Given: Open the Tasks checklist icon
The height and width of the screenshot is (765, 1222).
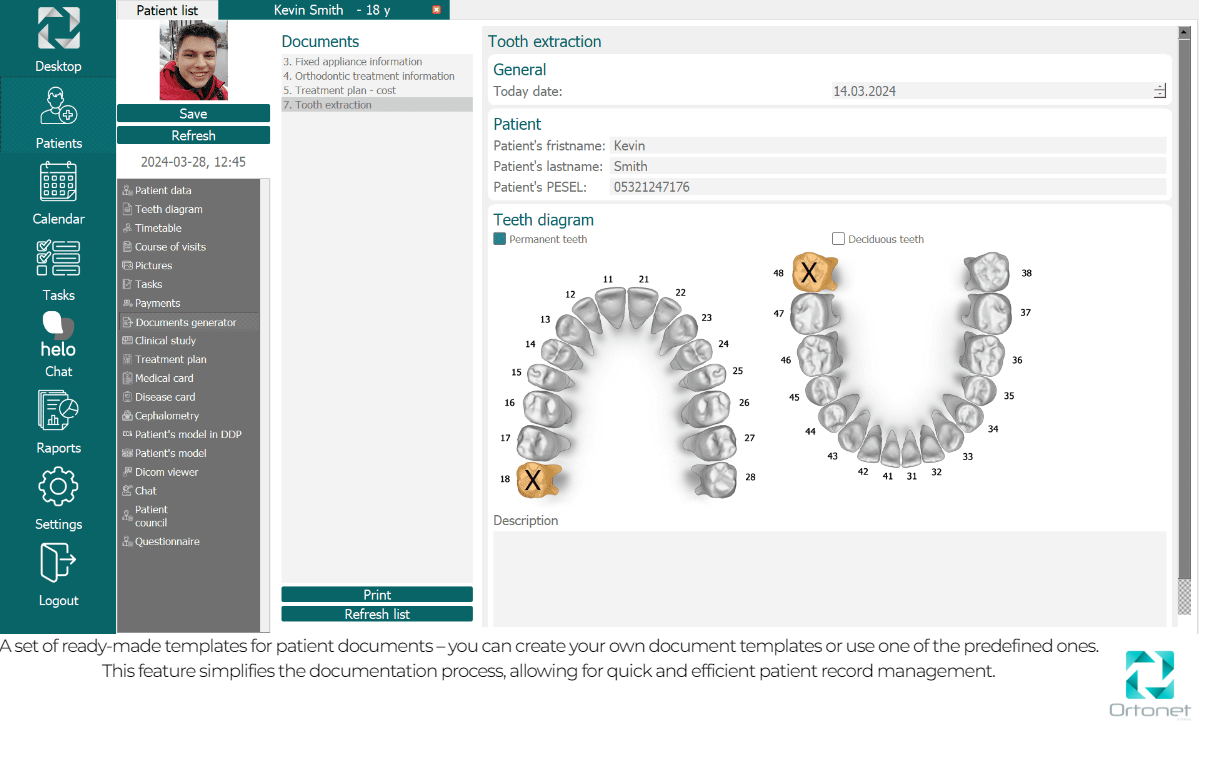Looking at the screenshot, I should [x=58, y=258].
